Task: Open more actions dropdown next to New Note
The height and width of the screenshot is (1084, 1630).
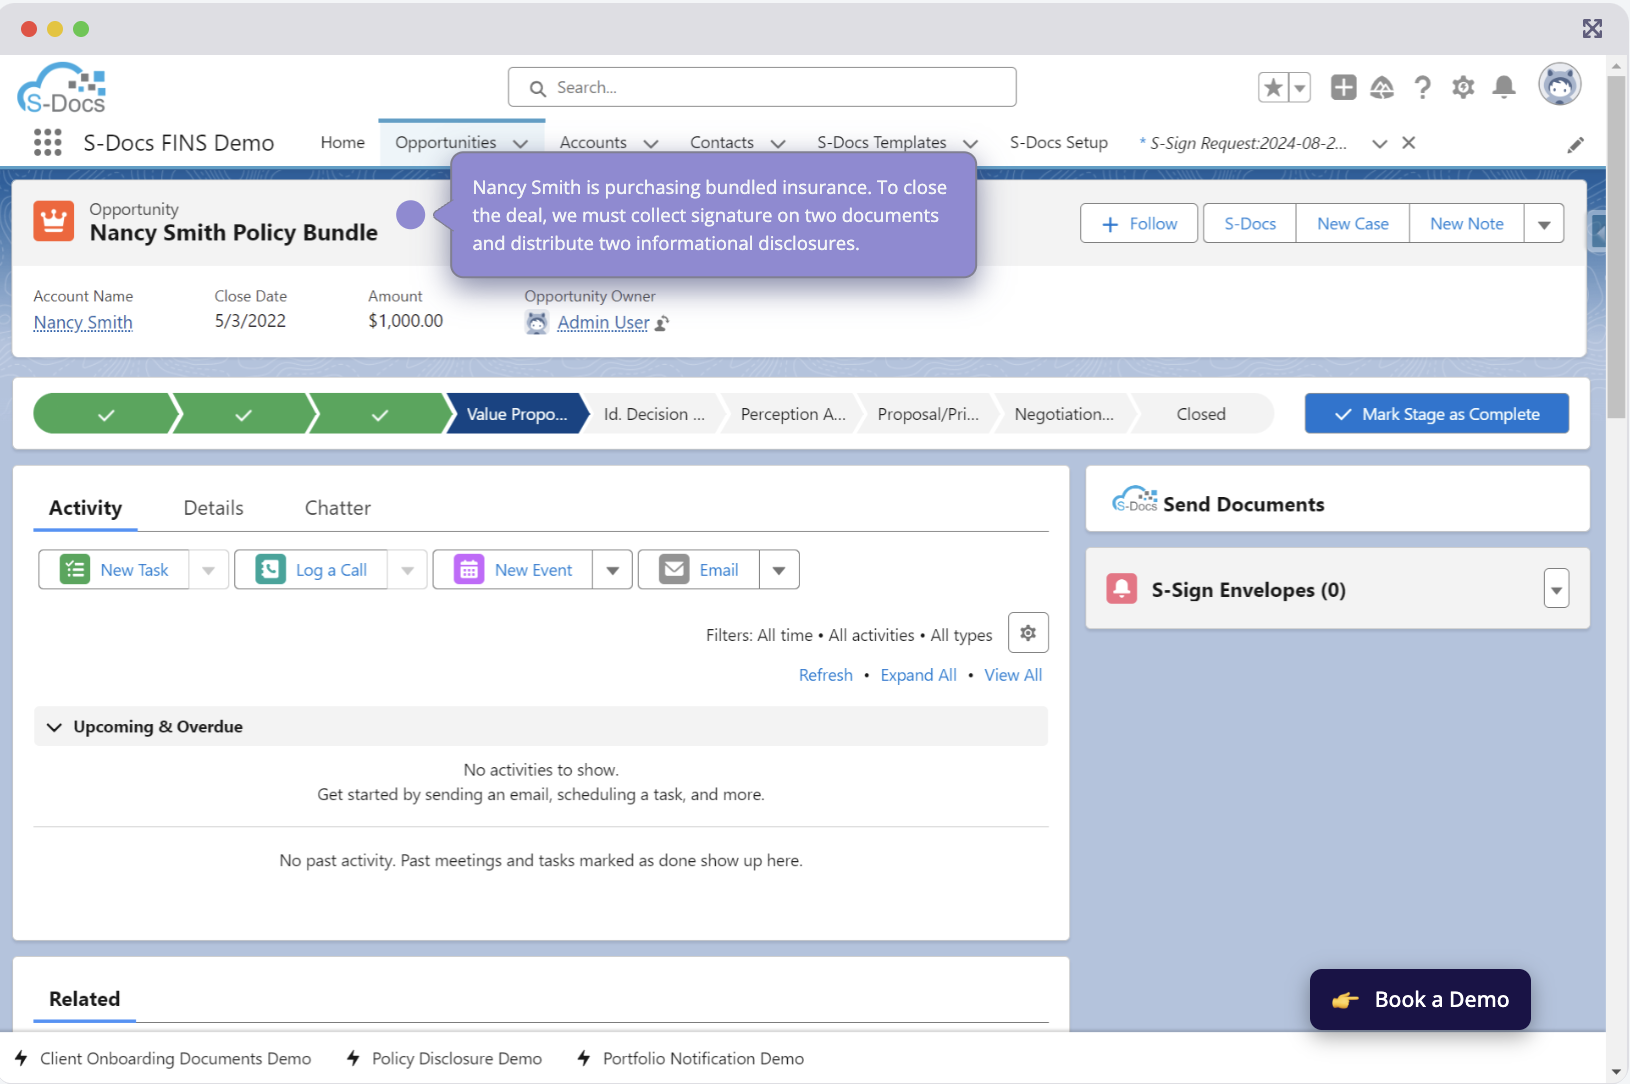Action: 1544,224
